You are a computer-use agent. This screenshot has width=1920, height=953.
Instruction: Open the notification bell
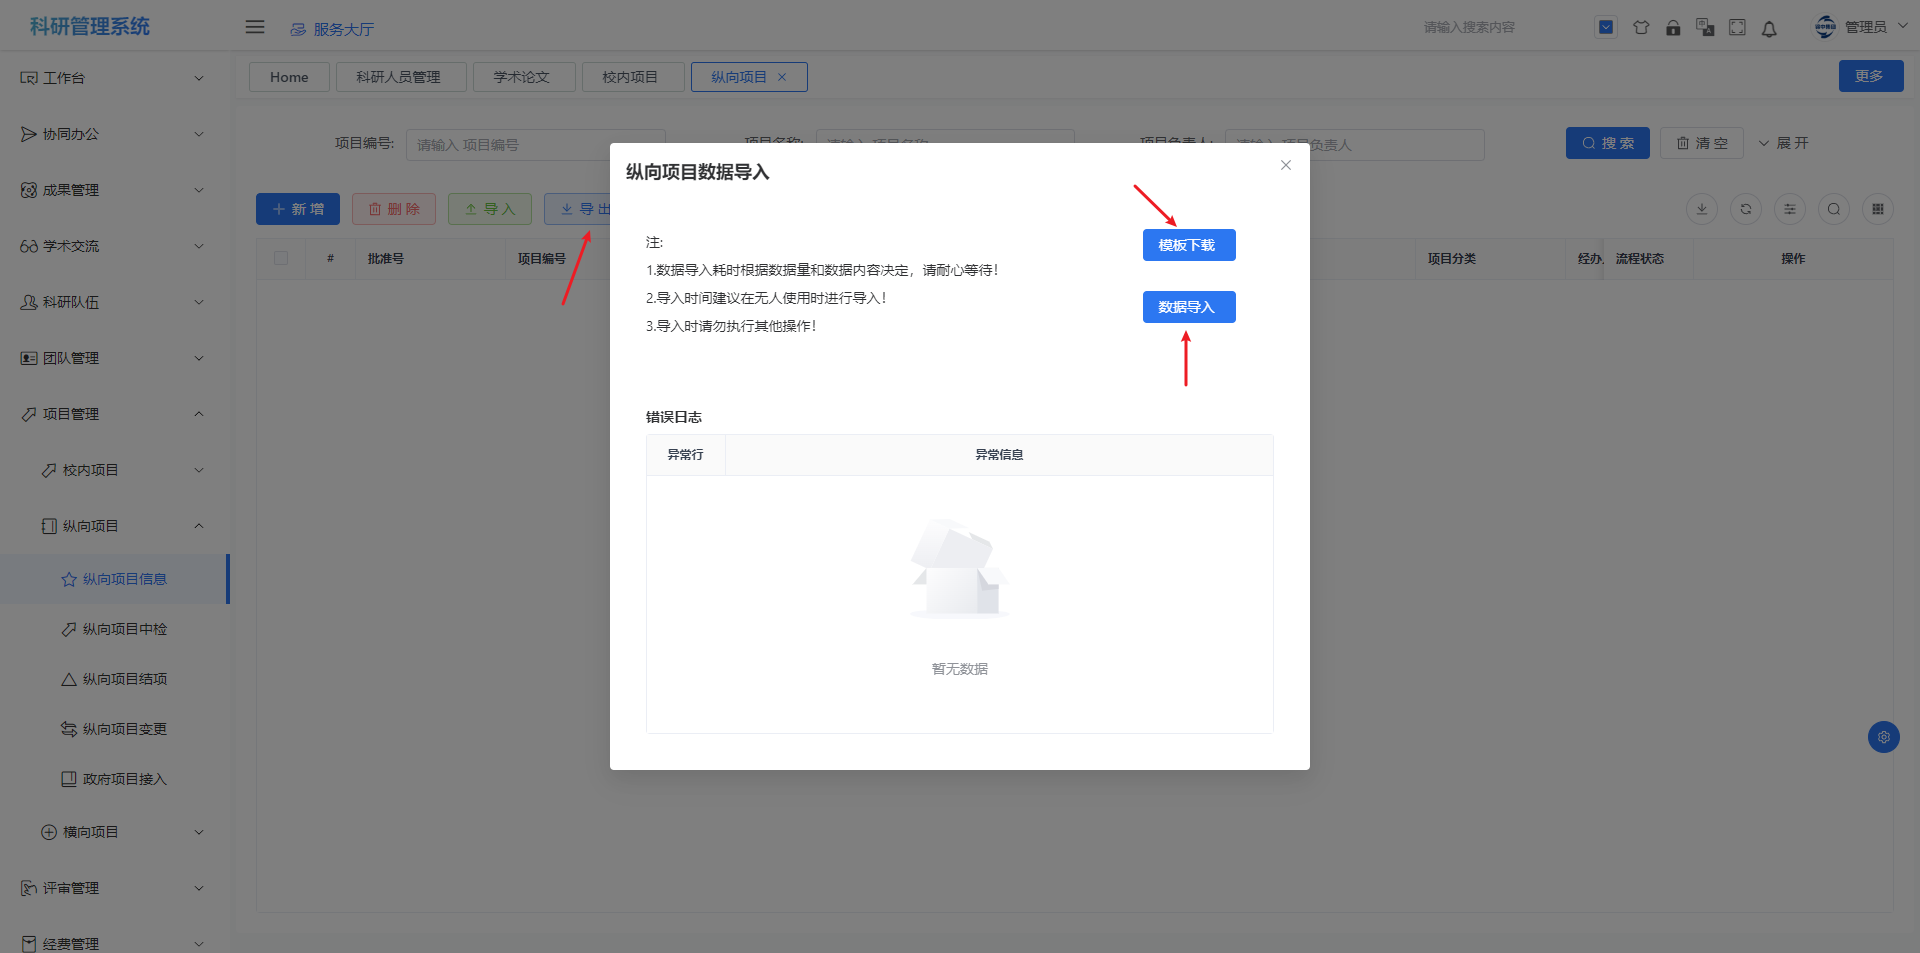tap(1769, 29)
